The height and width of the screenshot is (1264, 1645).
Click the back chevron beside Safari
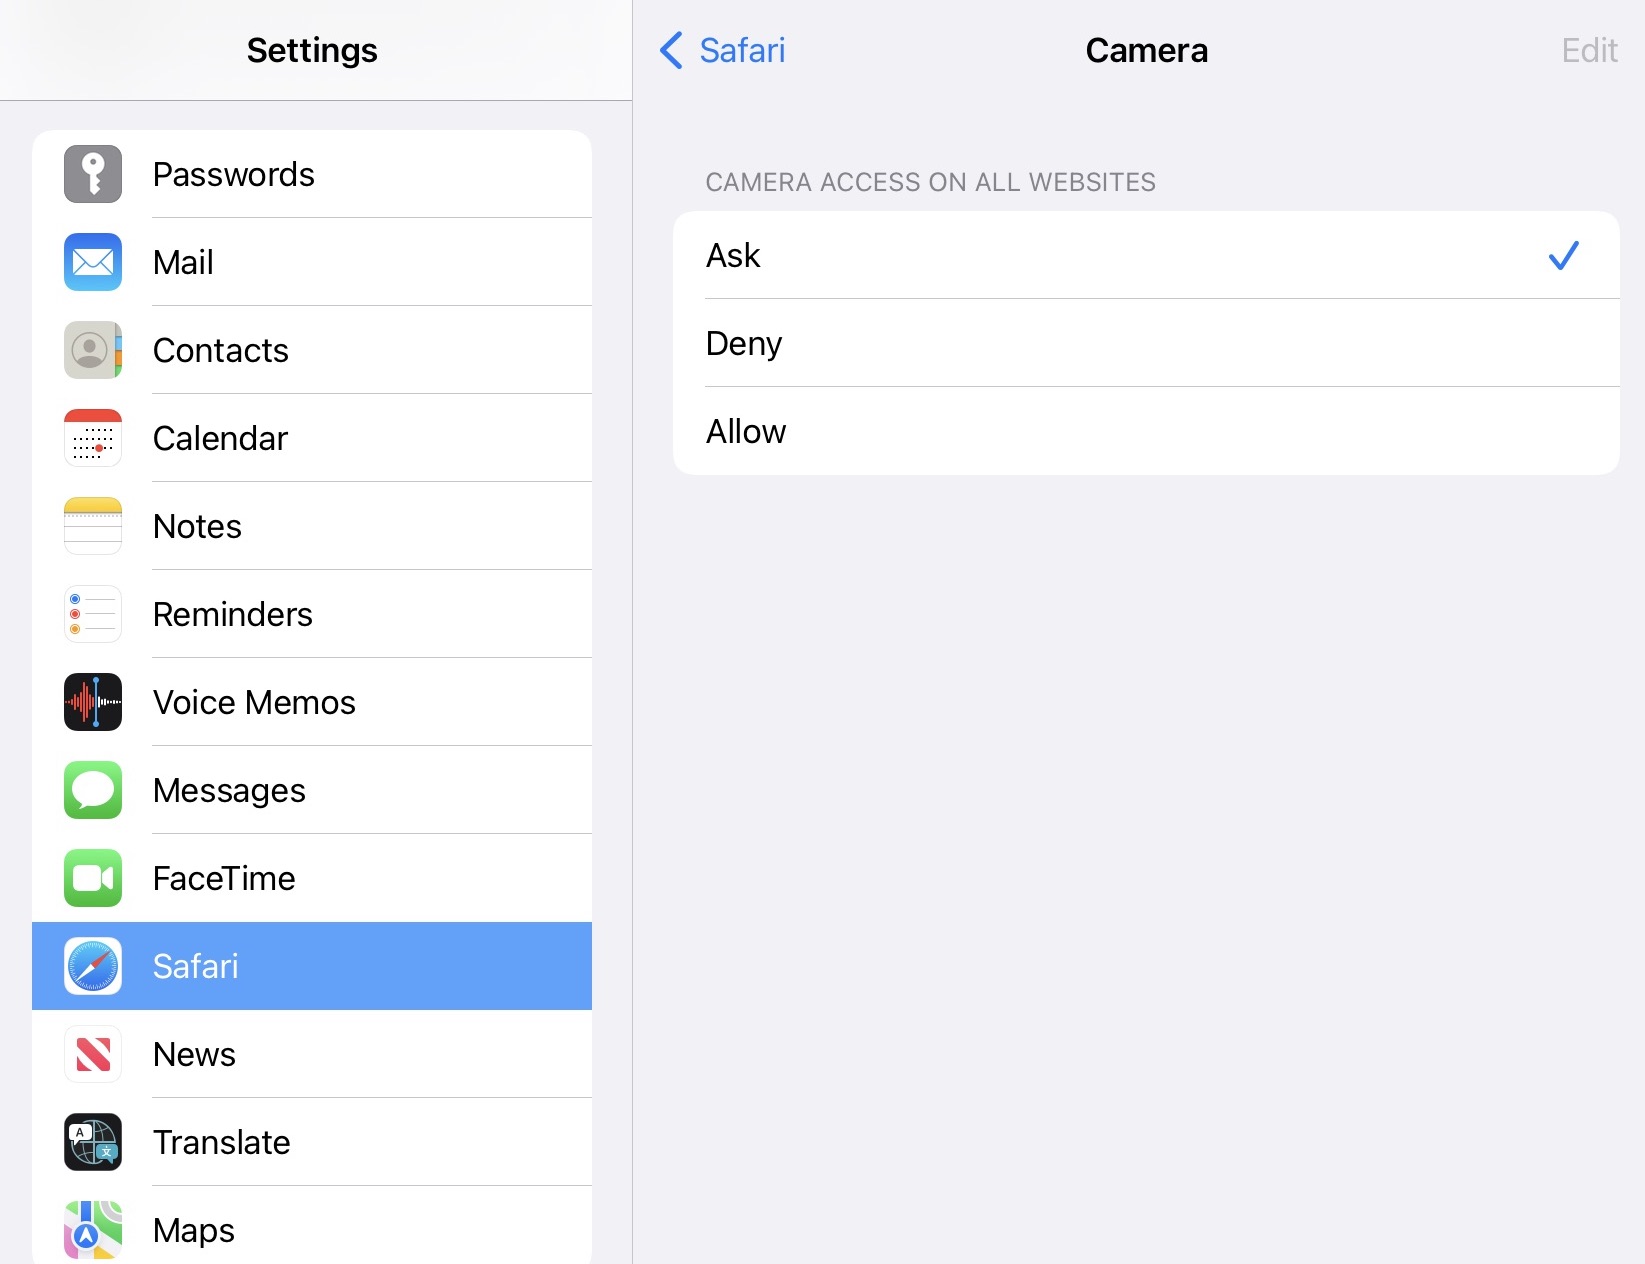[671, 50]
